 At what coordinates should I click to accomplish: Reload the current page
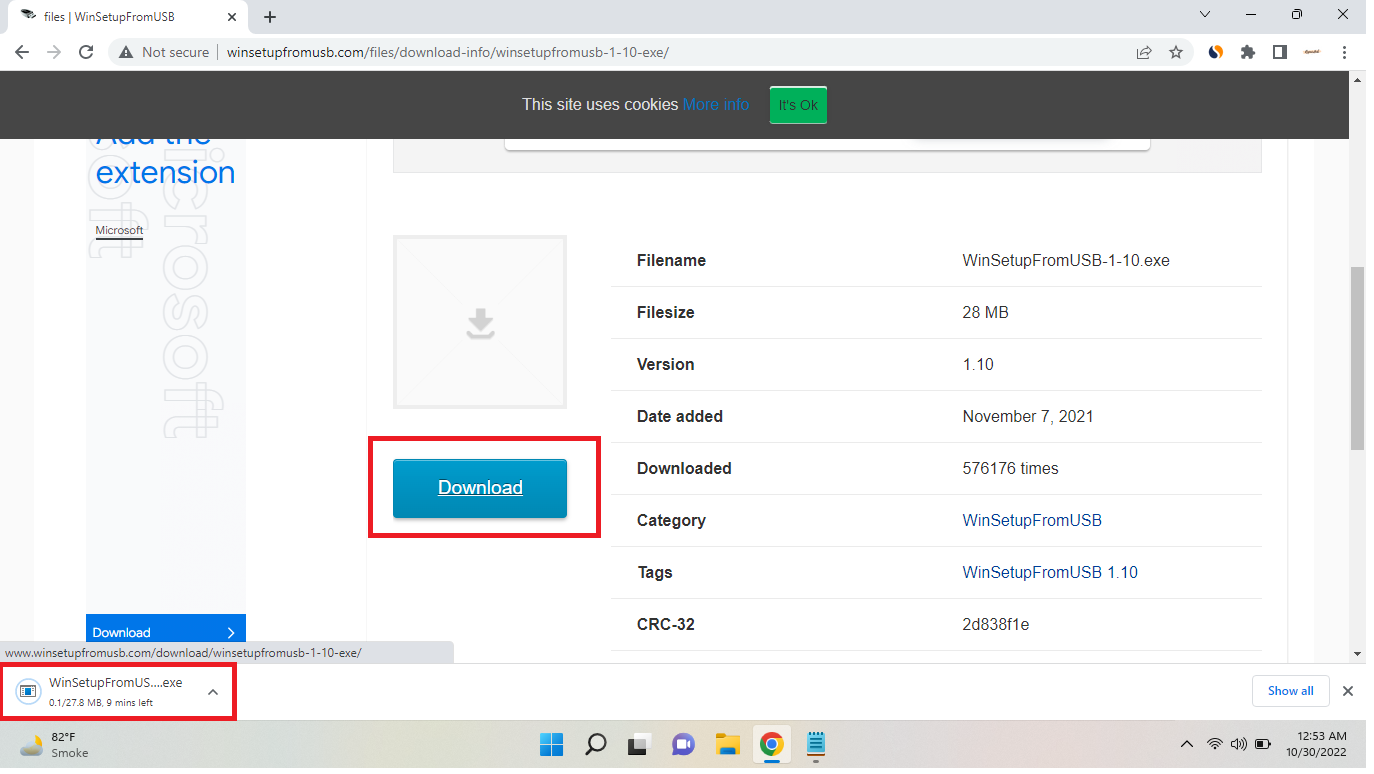click(86, 52)
